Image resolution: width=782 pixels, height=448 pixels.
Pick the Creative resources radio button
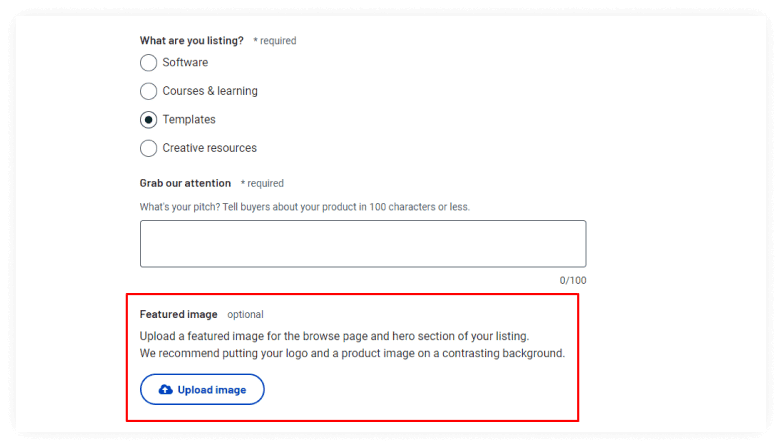point(148,148)
